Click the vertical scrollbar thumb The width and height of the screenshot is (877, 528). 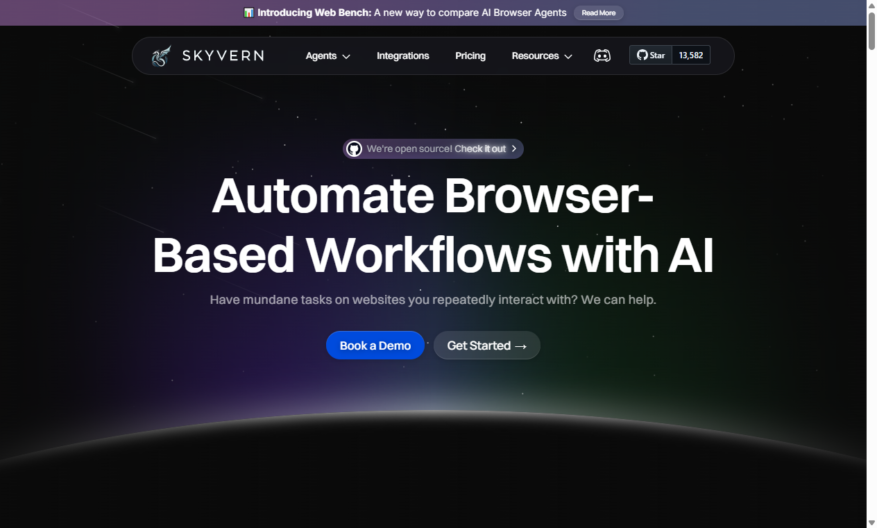pos(871,31)
